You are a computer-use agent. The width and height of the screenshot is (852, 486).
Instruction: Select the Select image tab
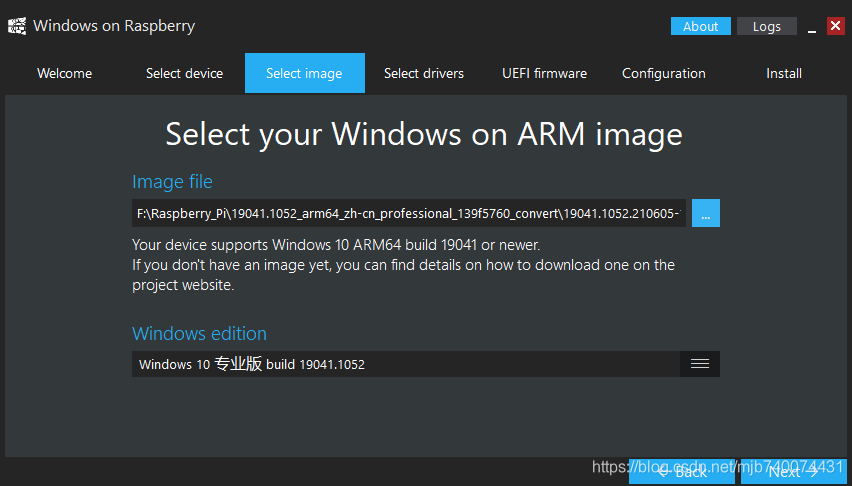click(x=304, y=73)
